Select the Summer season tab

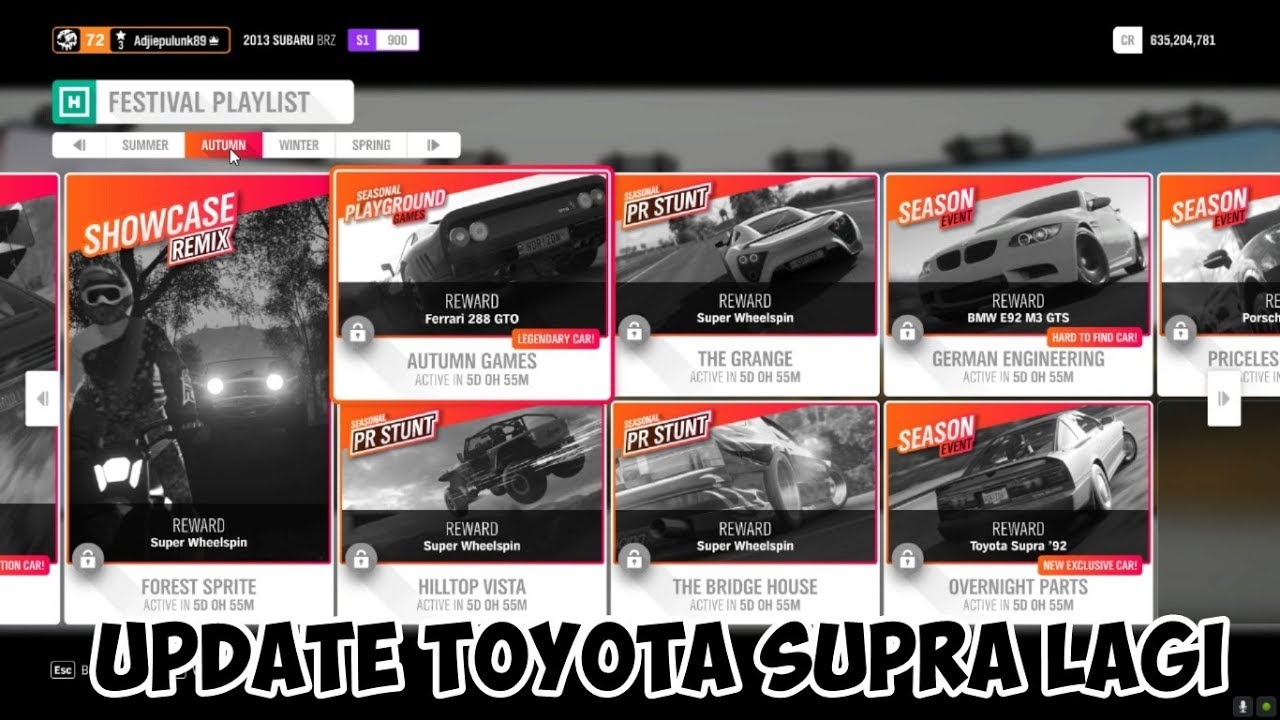[x=145, y=145]
